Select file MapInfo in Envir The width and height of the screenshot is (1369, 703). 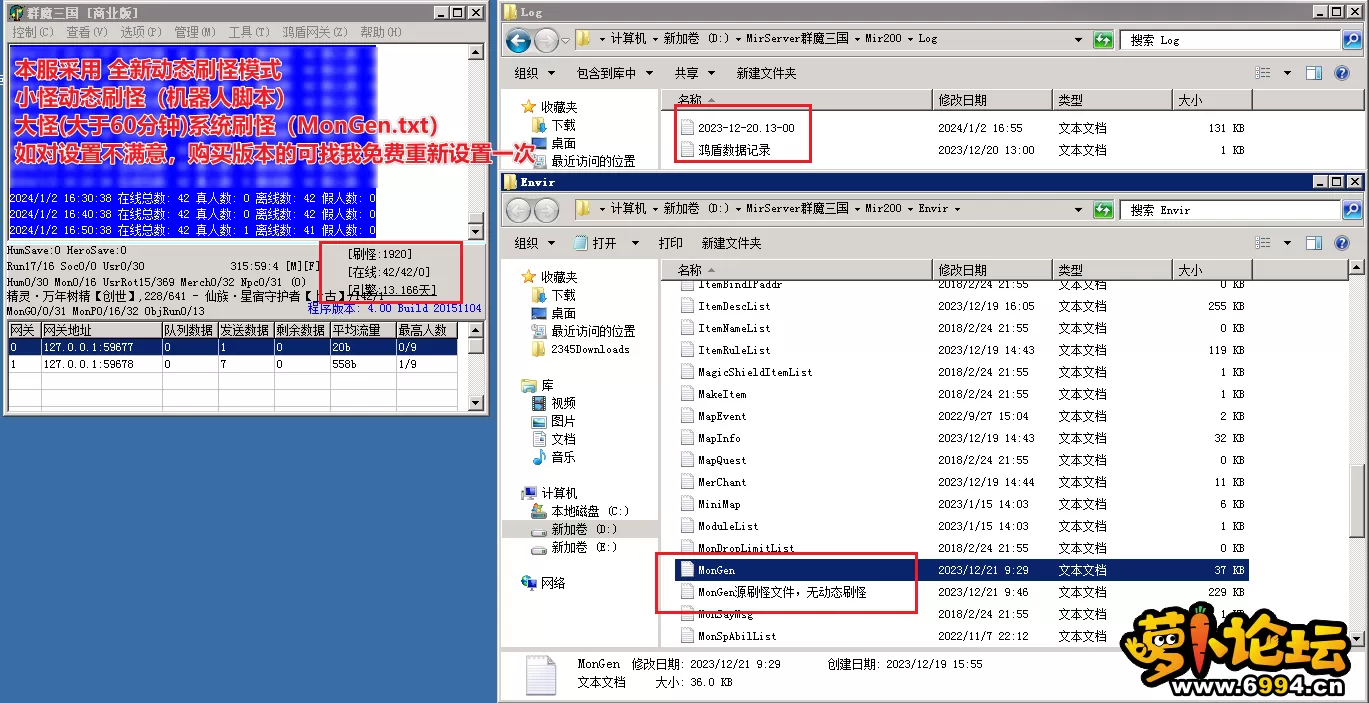tap(710, 438)
